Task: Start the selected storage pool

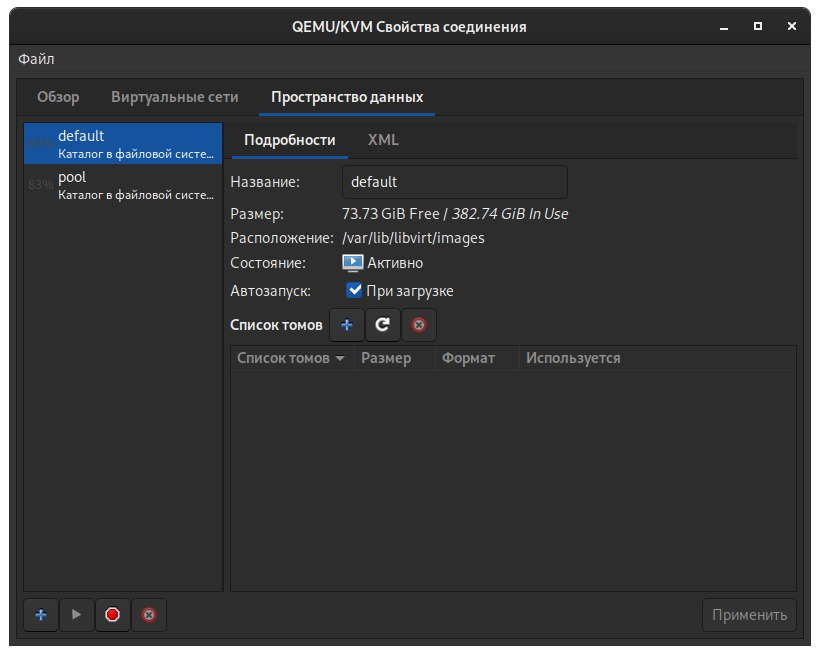Action: coord(76,615)
